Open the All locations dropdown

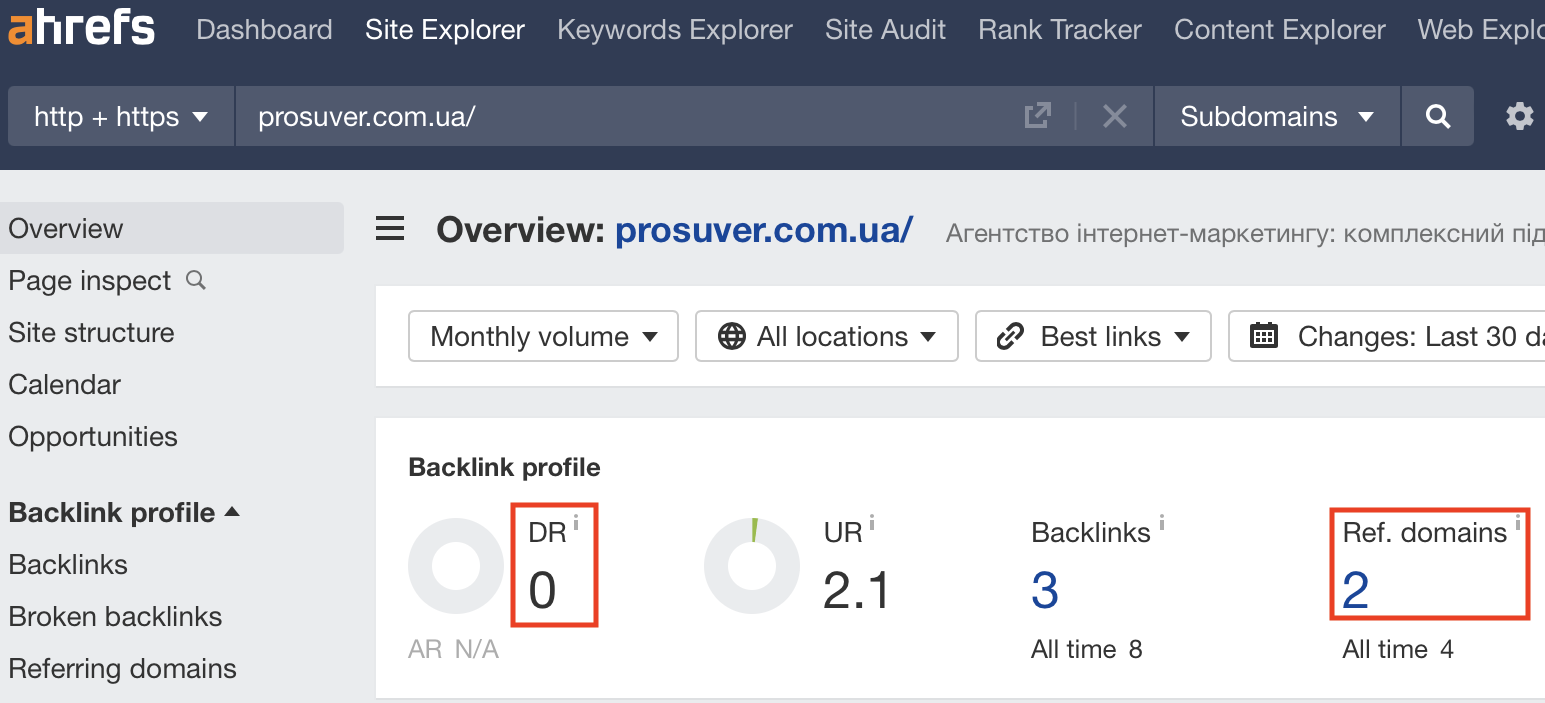pos(826,337)
